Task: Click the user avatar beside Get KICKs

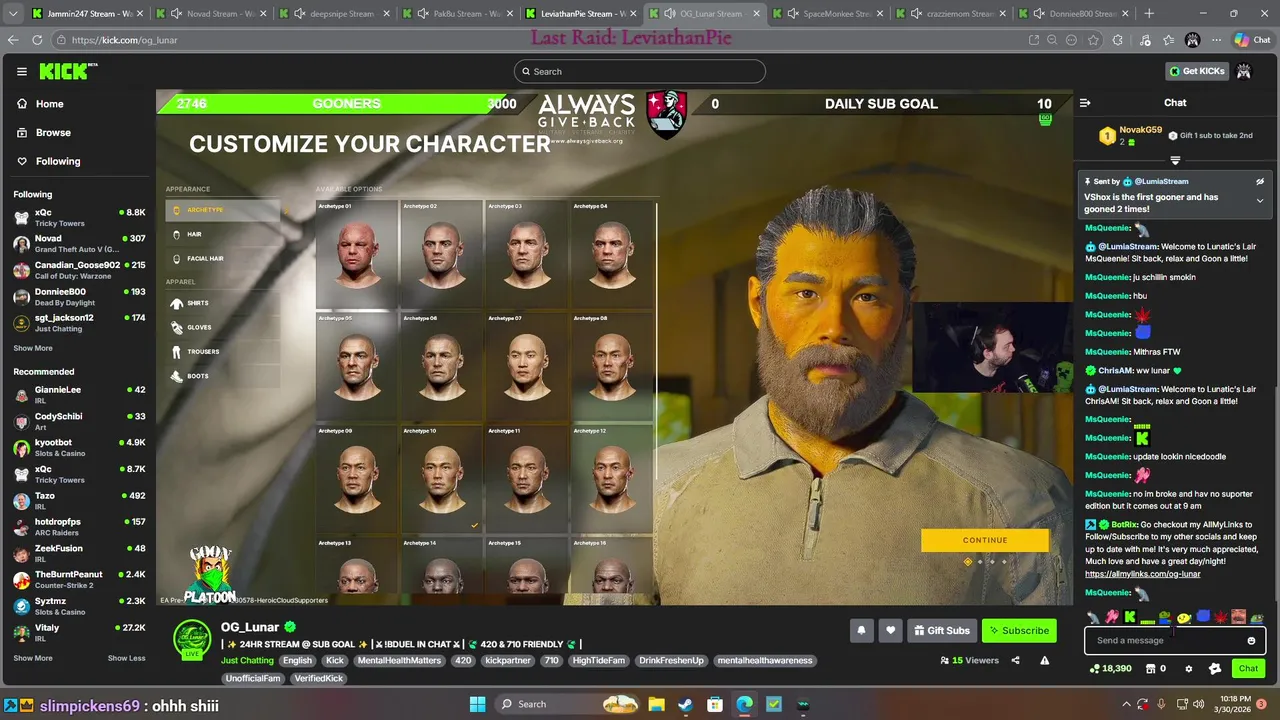Action: click(x=1244, y=71)
